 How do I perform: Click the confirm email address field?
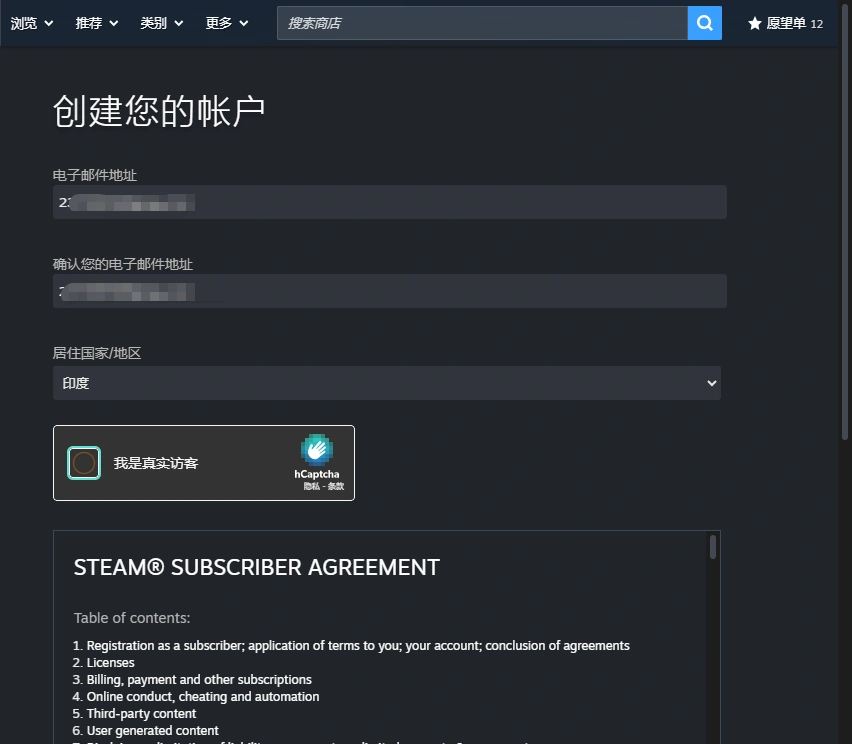tap(390, 291)
